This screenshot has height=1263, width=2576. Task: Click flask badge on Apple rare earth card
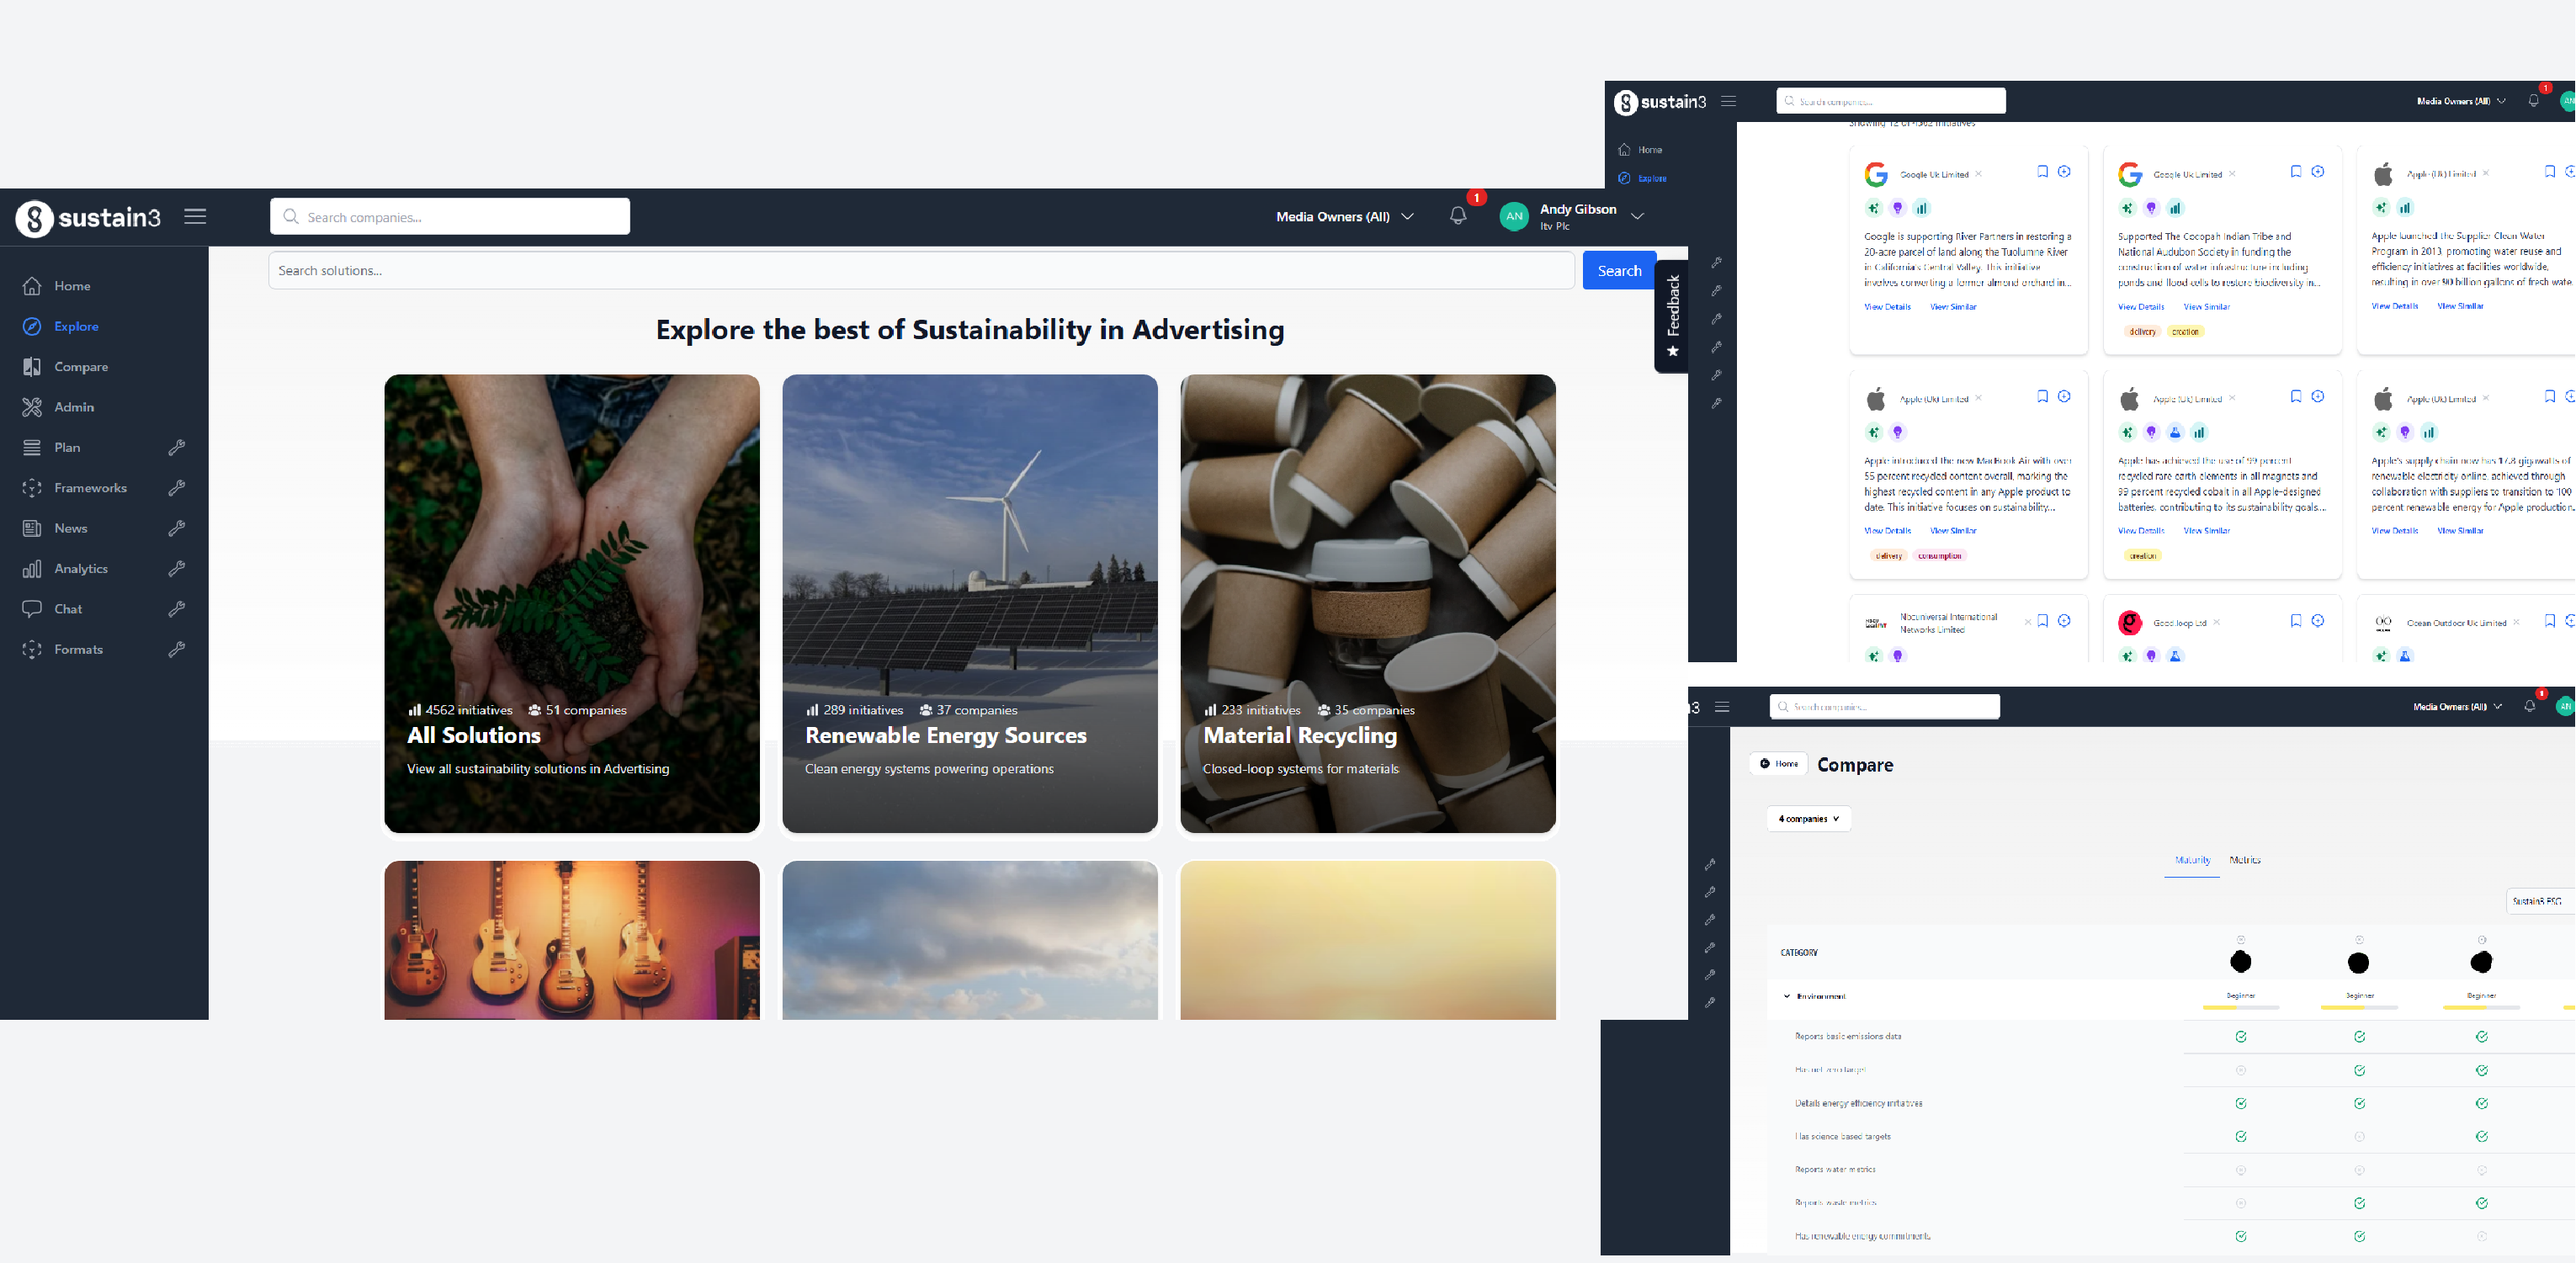click(2175, 432)
